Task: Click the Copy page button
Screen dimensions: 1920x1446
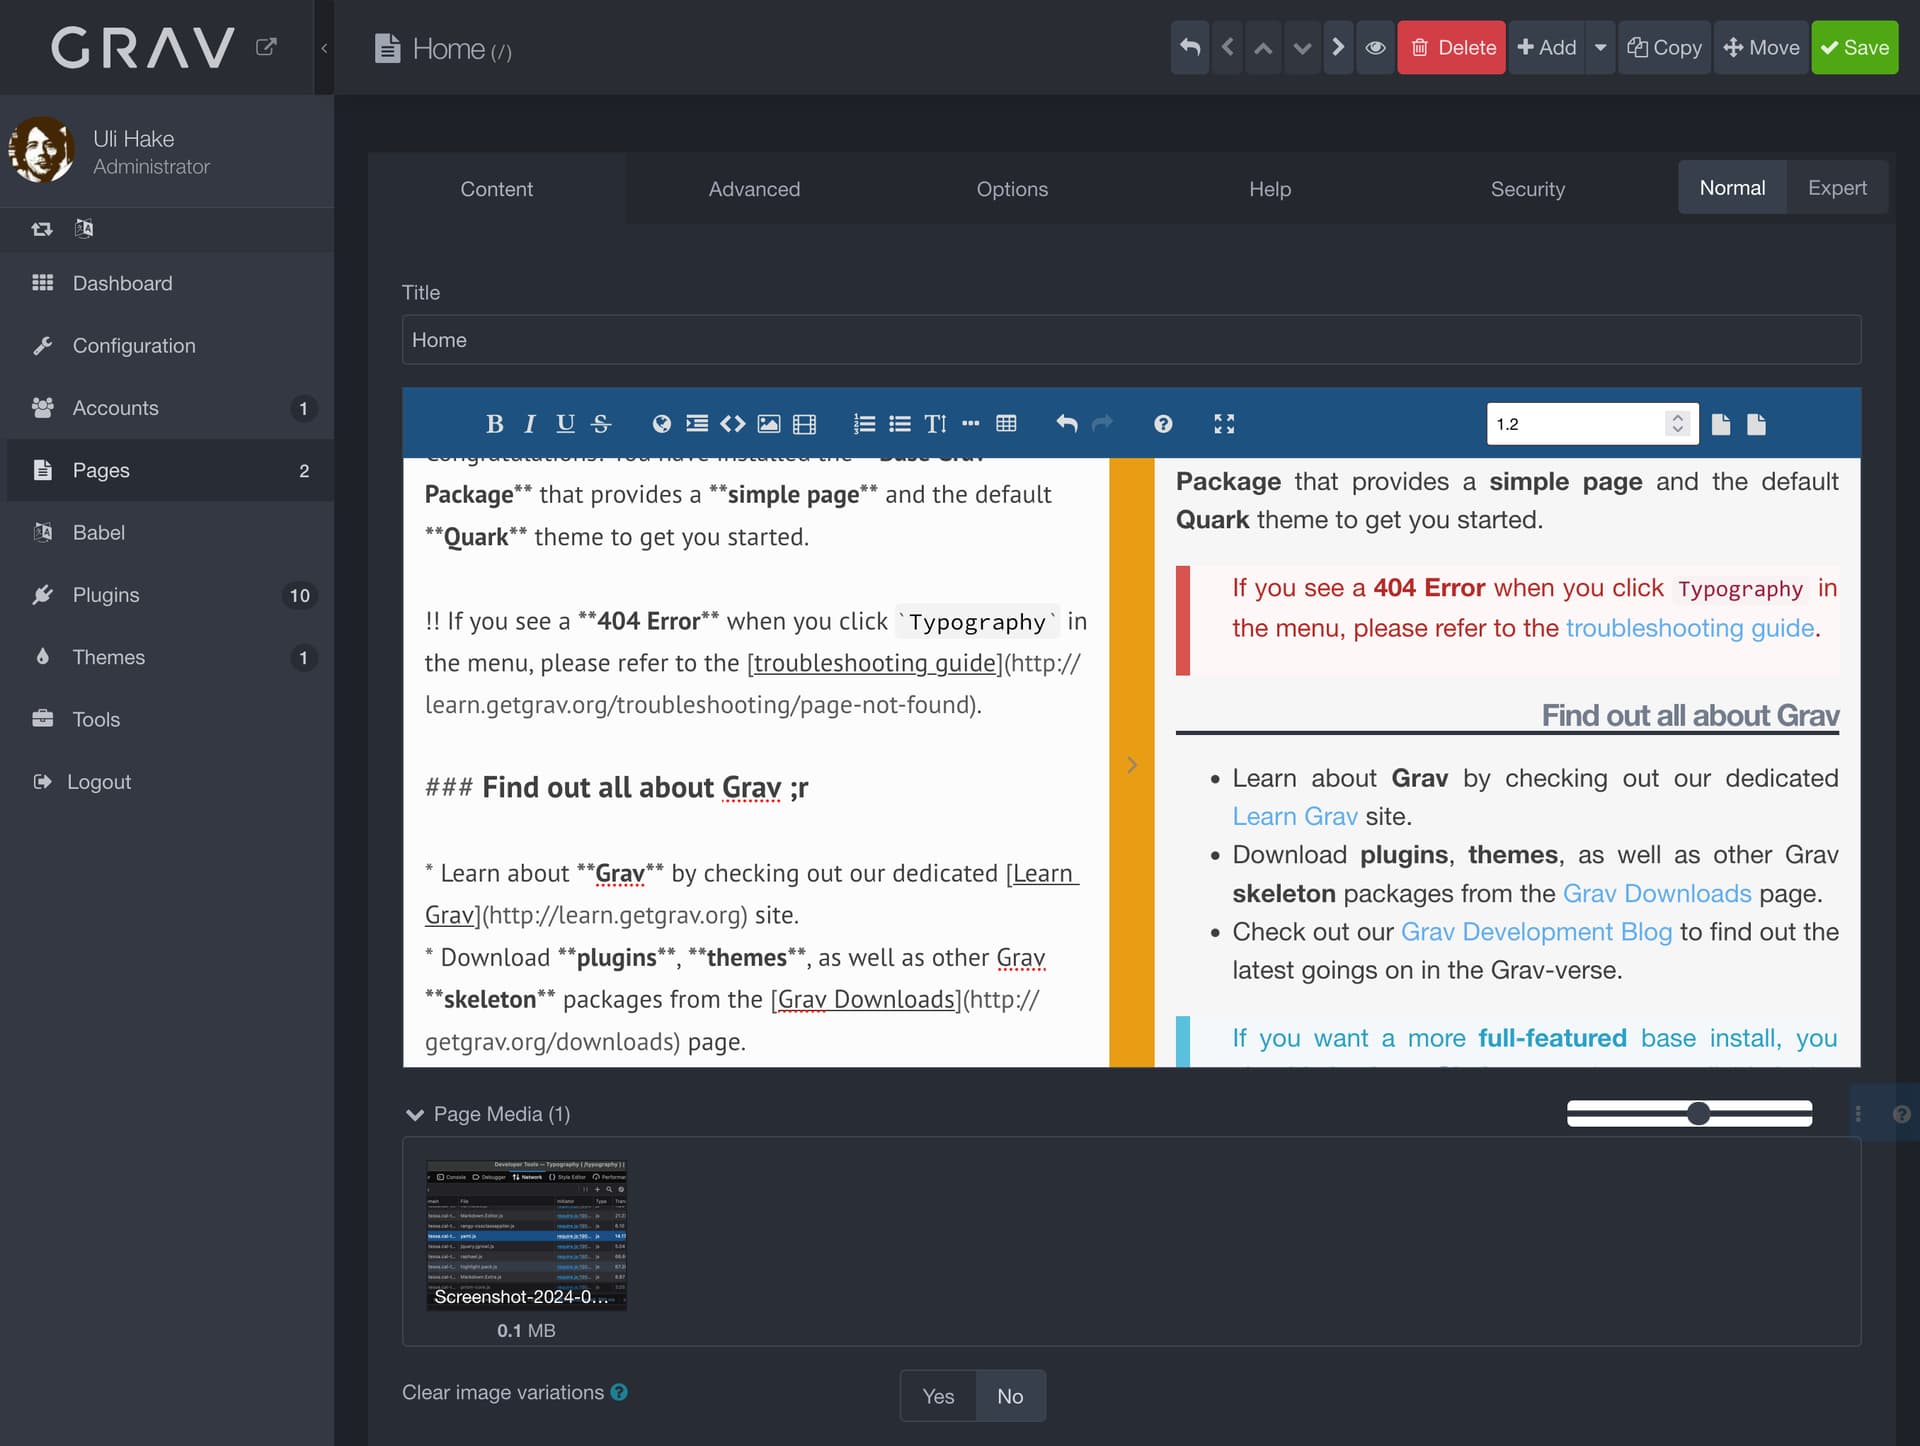Action: pos(1664,47)
